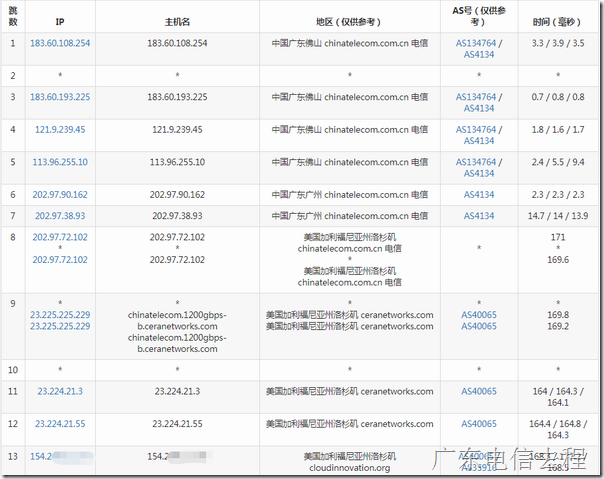This screenshot has height=479, width=604.
Task: Select the 202.97.38.93 IP link
Action: [x=60, y=216]
